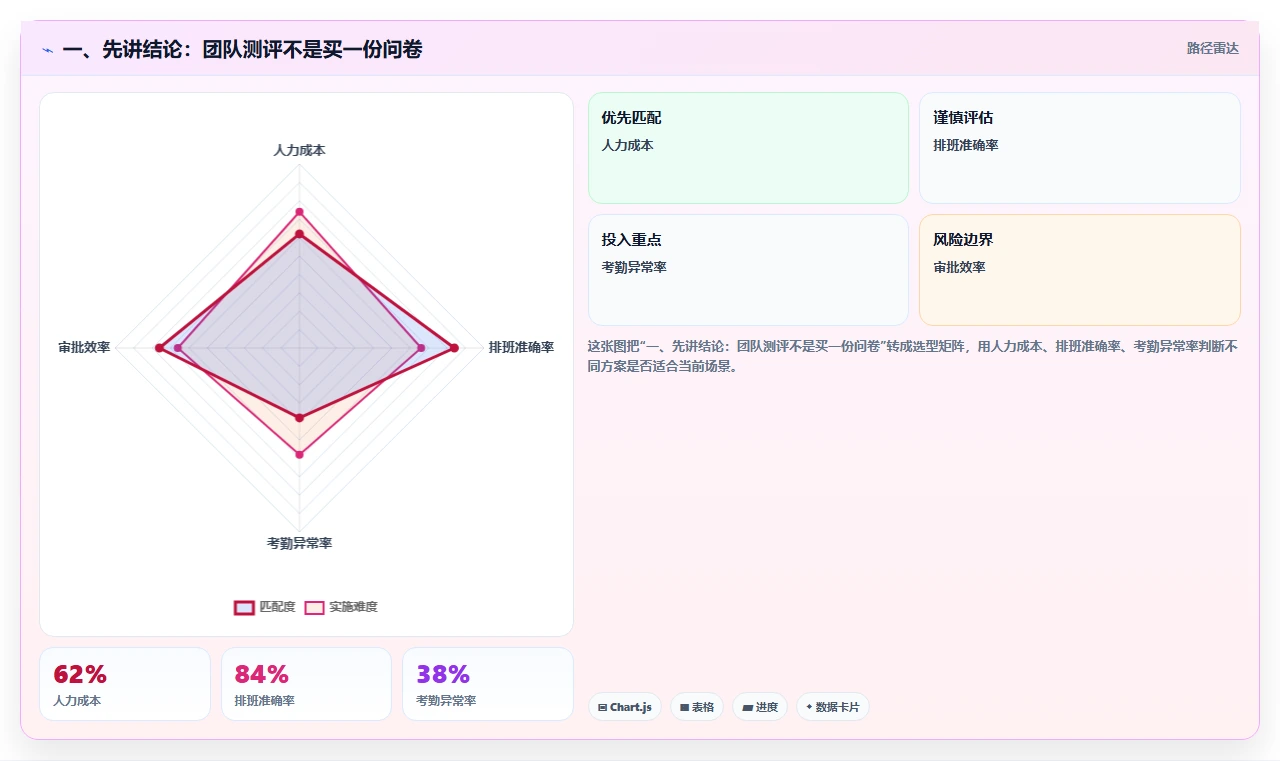Click the 实施难度 data point on 考勤异常率 axis
The height and width of the screenshot is (761, 1280).
pos(299,455)
